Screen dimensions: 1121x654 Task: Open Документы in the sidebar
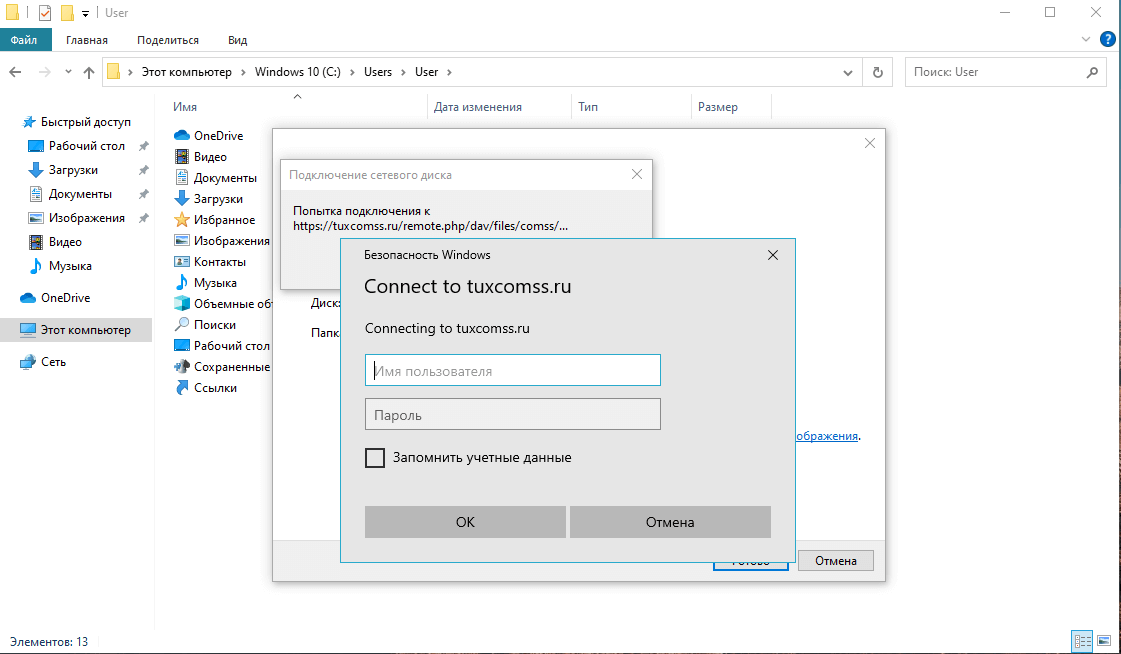80,194
